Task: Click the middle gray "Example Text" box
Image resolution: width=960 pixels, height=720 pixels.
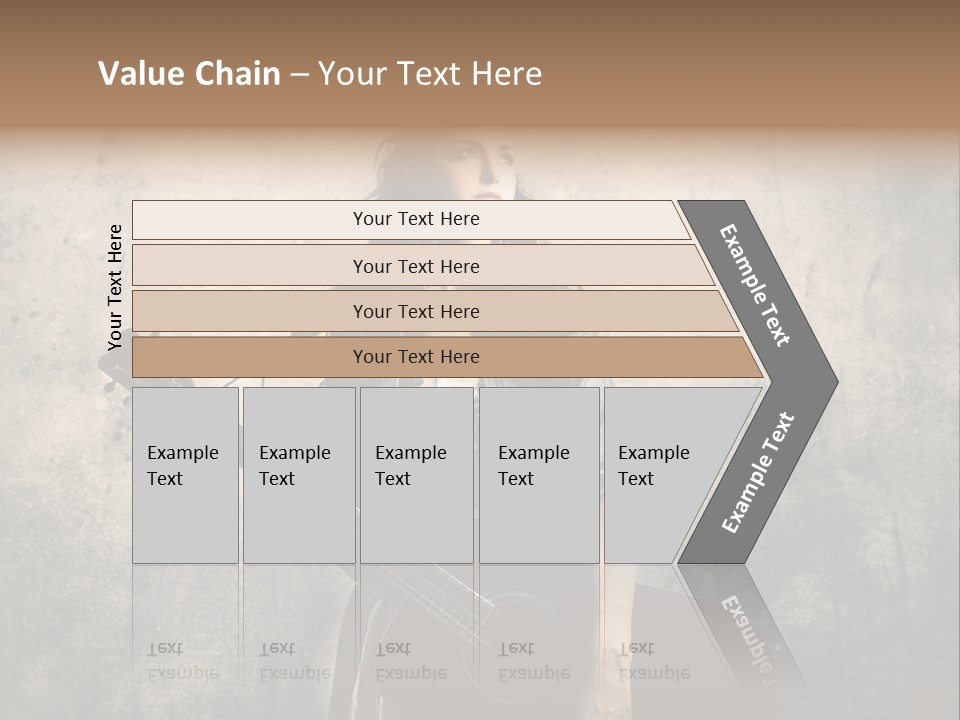Action: (x=416, y=475)
